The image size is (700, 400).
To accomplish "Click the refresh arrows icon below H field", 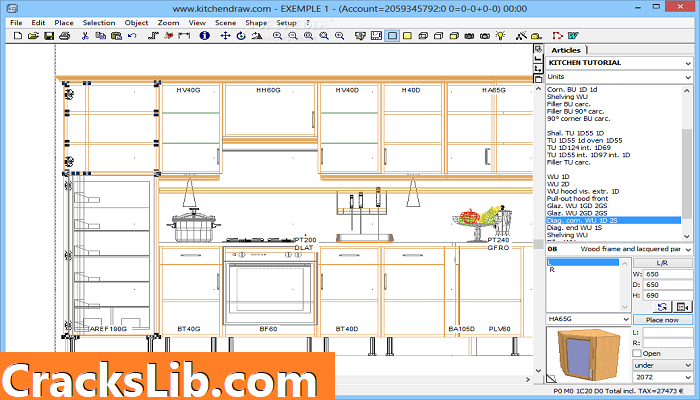I will pyautogui.click(x=662, y=307).
